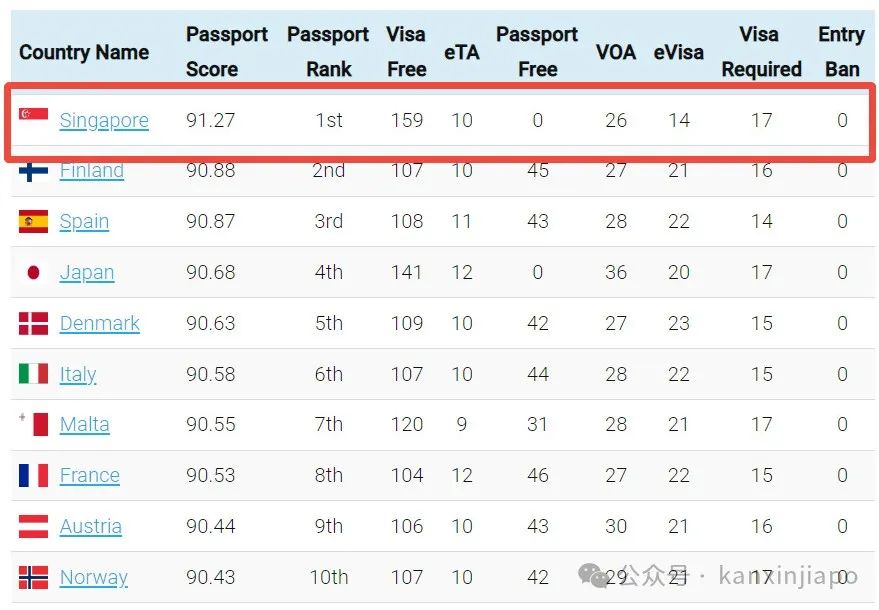Click the Denmark flag icon

(33, 324)
